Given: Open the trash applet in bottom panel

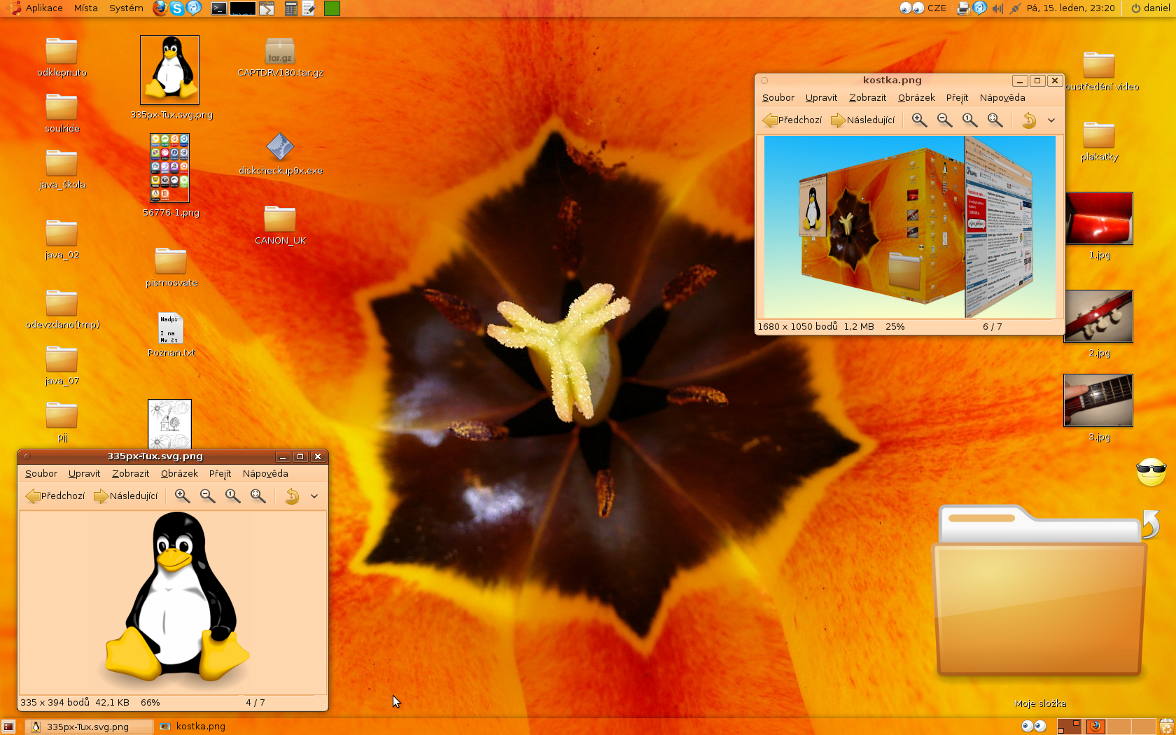Looking at the screenshot, I should (x=1165, y=726).
